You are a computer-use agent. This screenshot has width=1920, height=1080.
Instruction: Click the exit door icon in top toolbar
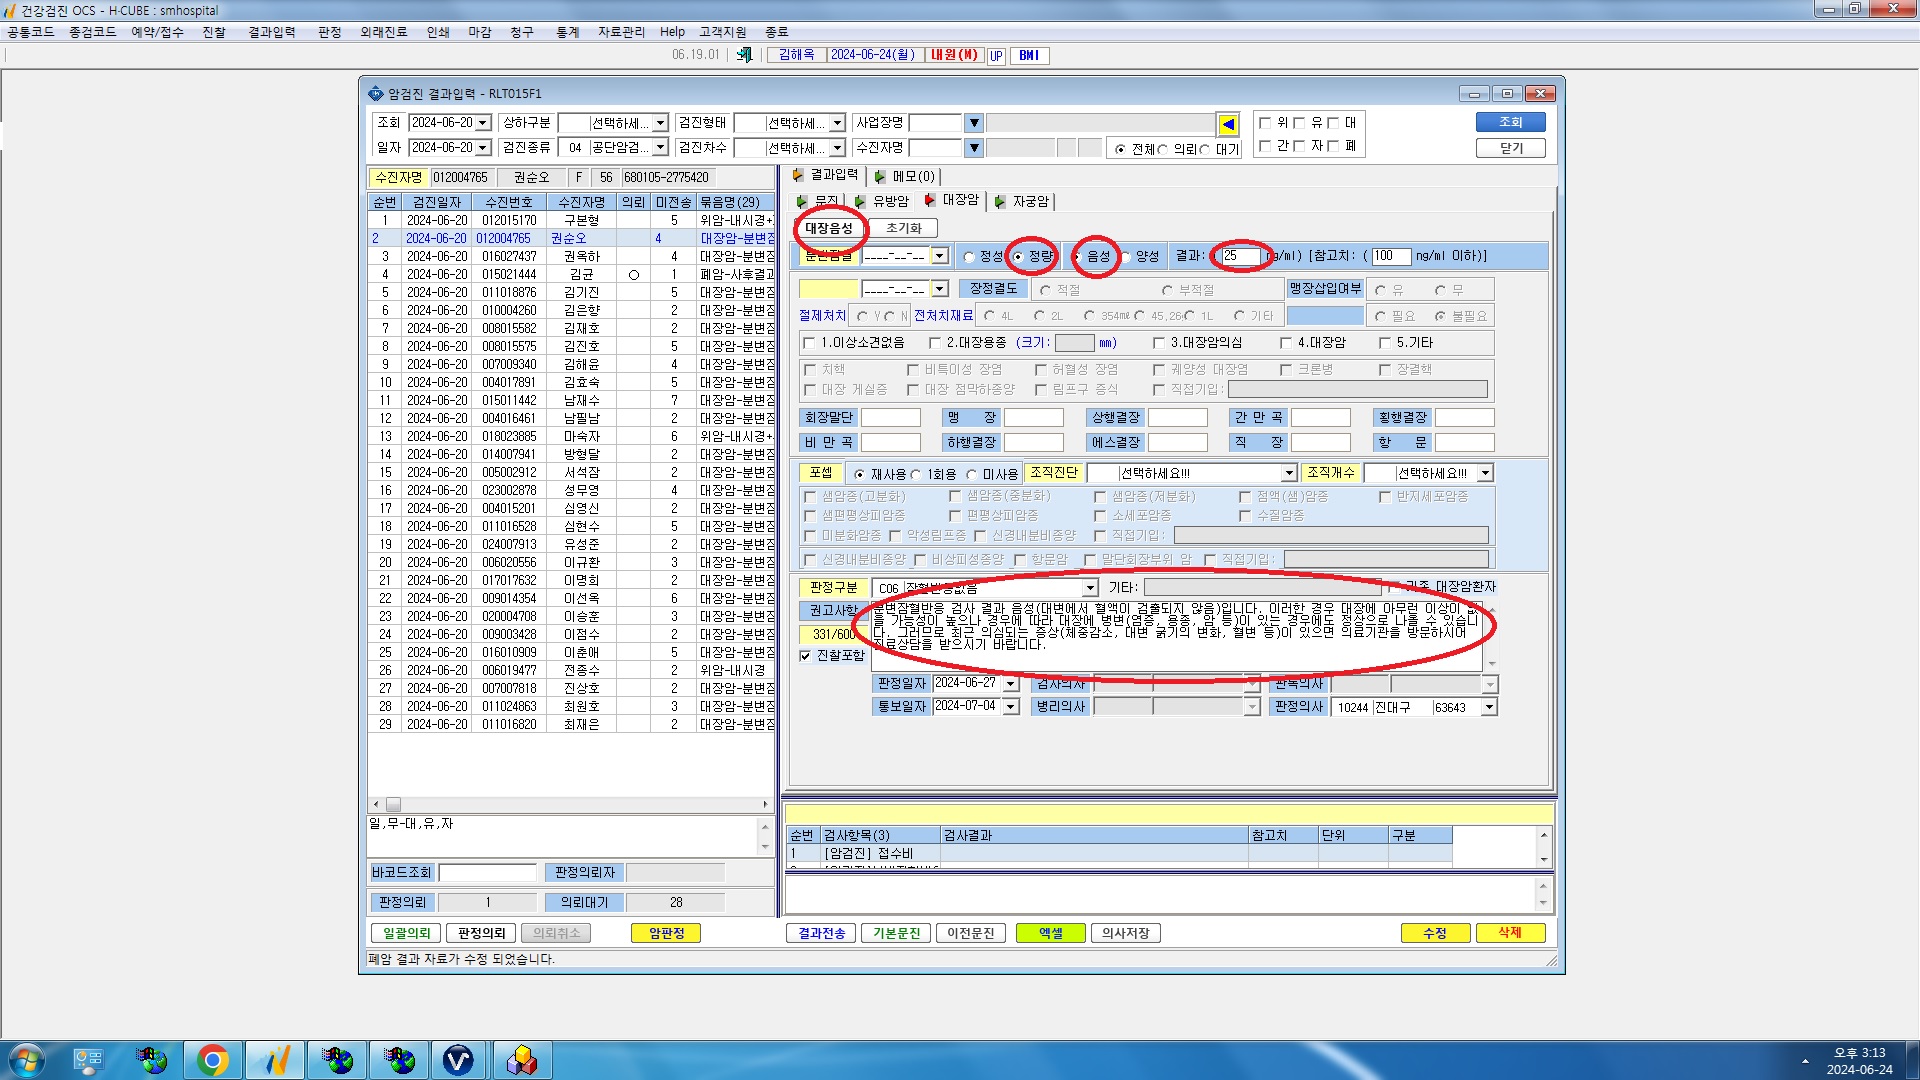744,55
